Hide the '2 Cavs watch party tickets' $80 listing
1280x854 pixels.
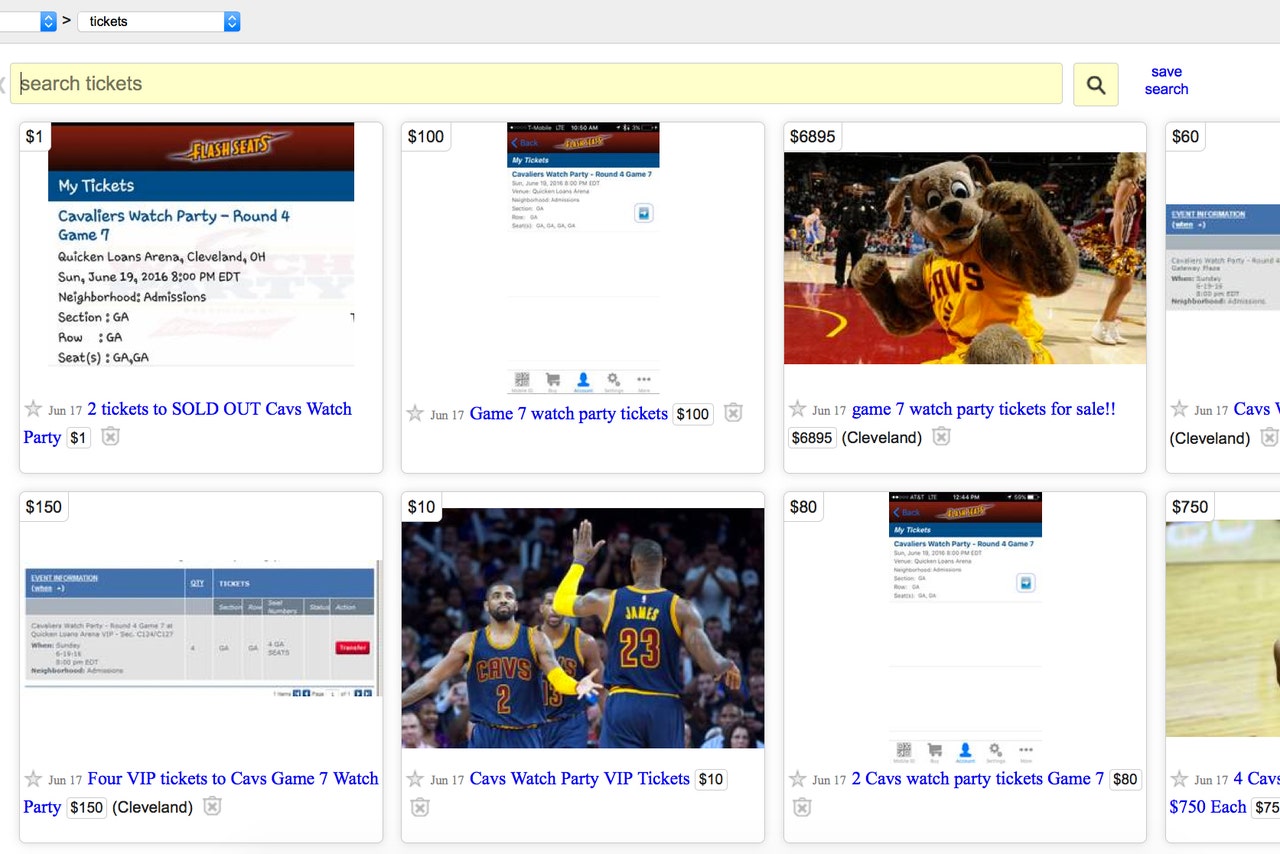coord(802,807)
